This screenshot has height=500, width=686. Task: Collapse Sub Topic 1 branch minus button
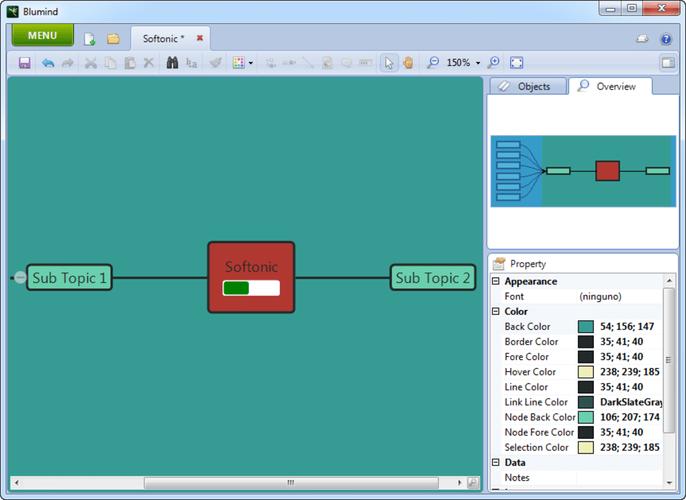point(20,277)
